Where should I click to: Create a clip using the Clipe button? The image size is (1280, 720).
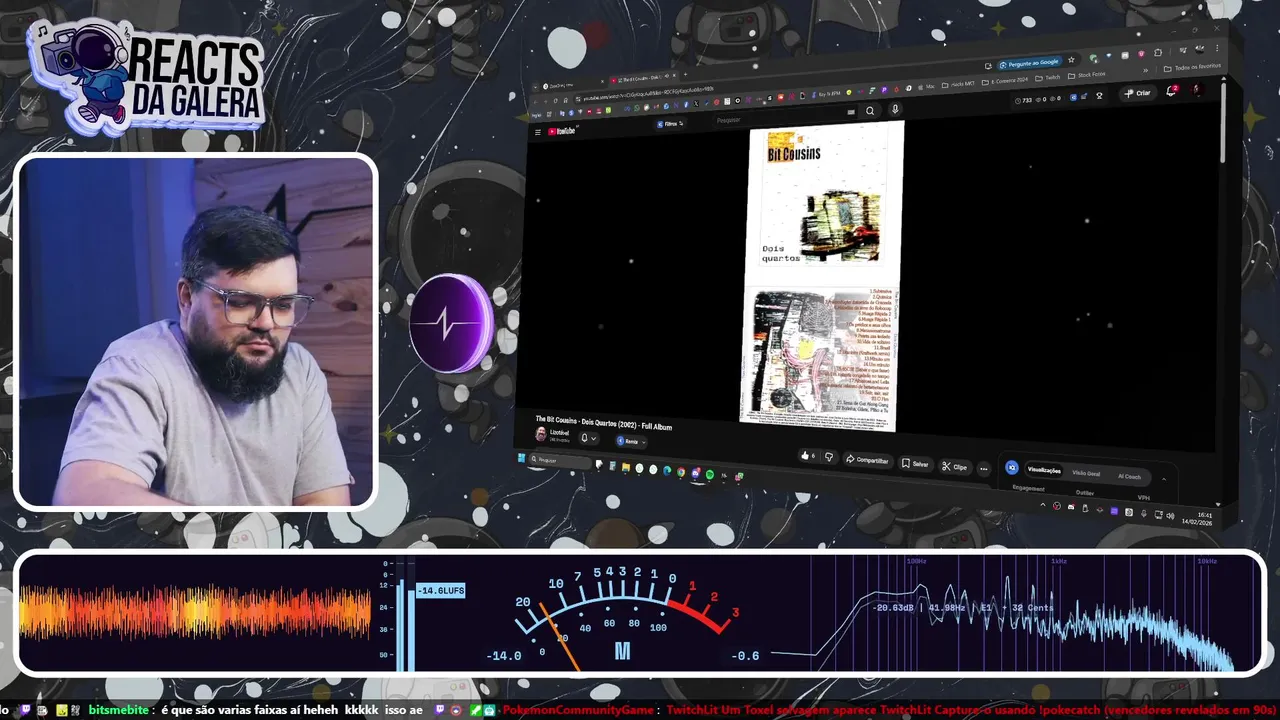pos(954,467)
